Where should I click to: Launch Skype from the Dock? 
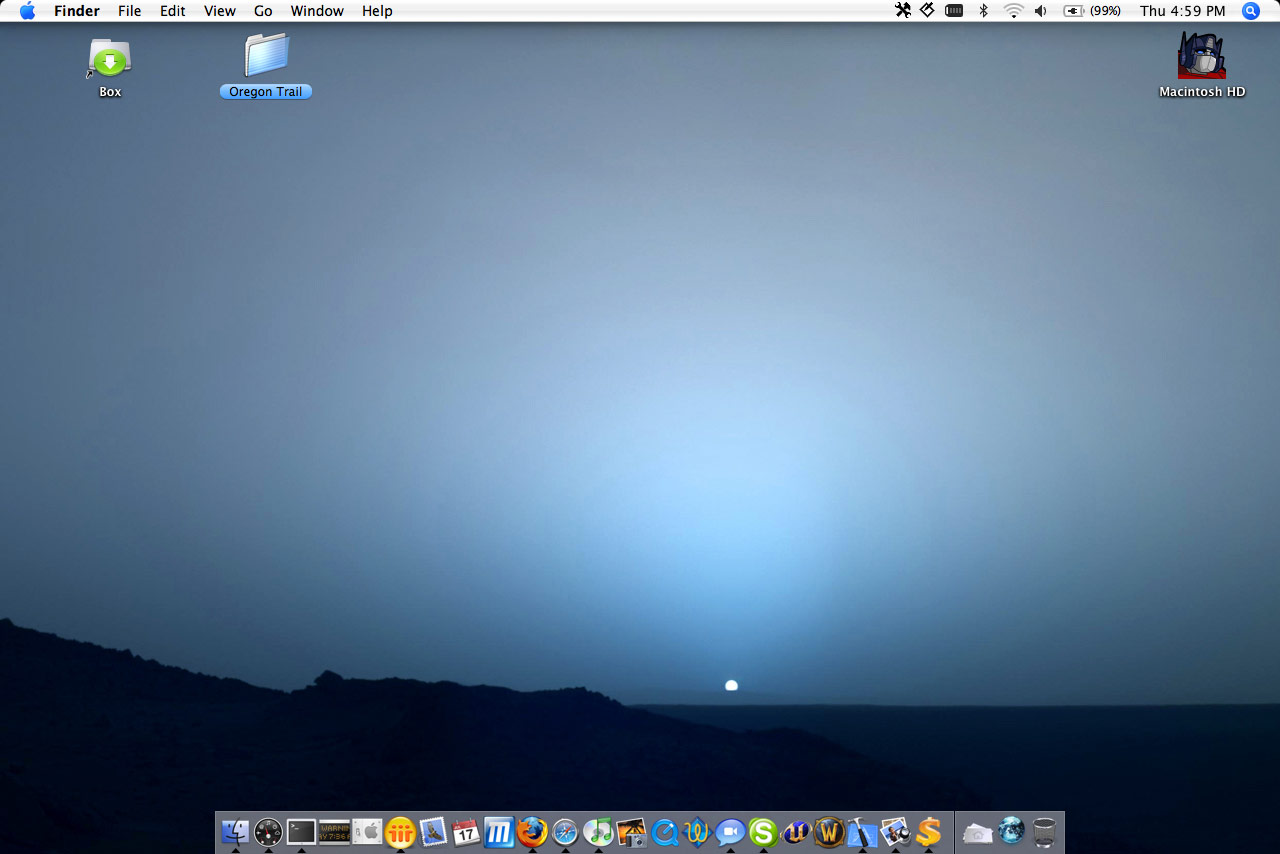(763, 831)
